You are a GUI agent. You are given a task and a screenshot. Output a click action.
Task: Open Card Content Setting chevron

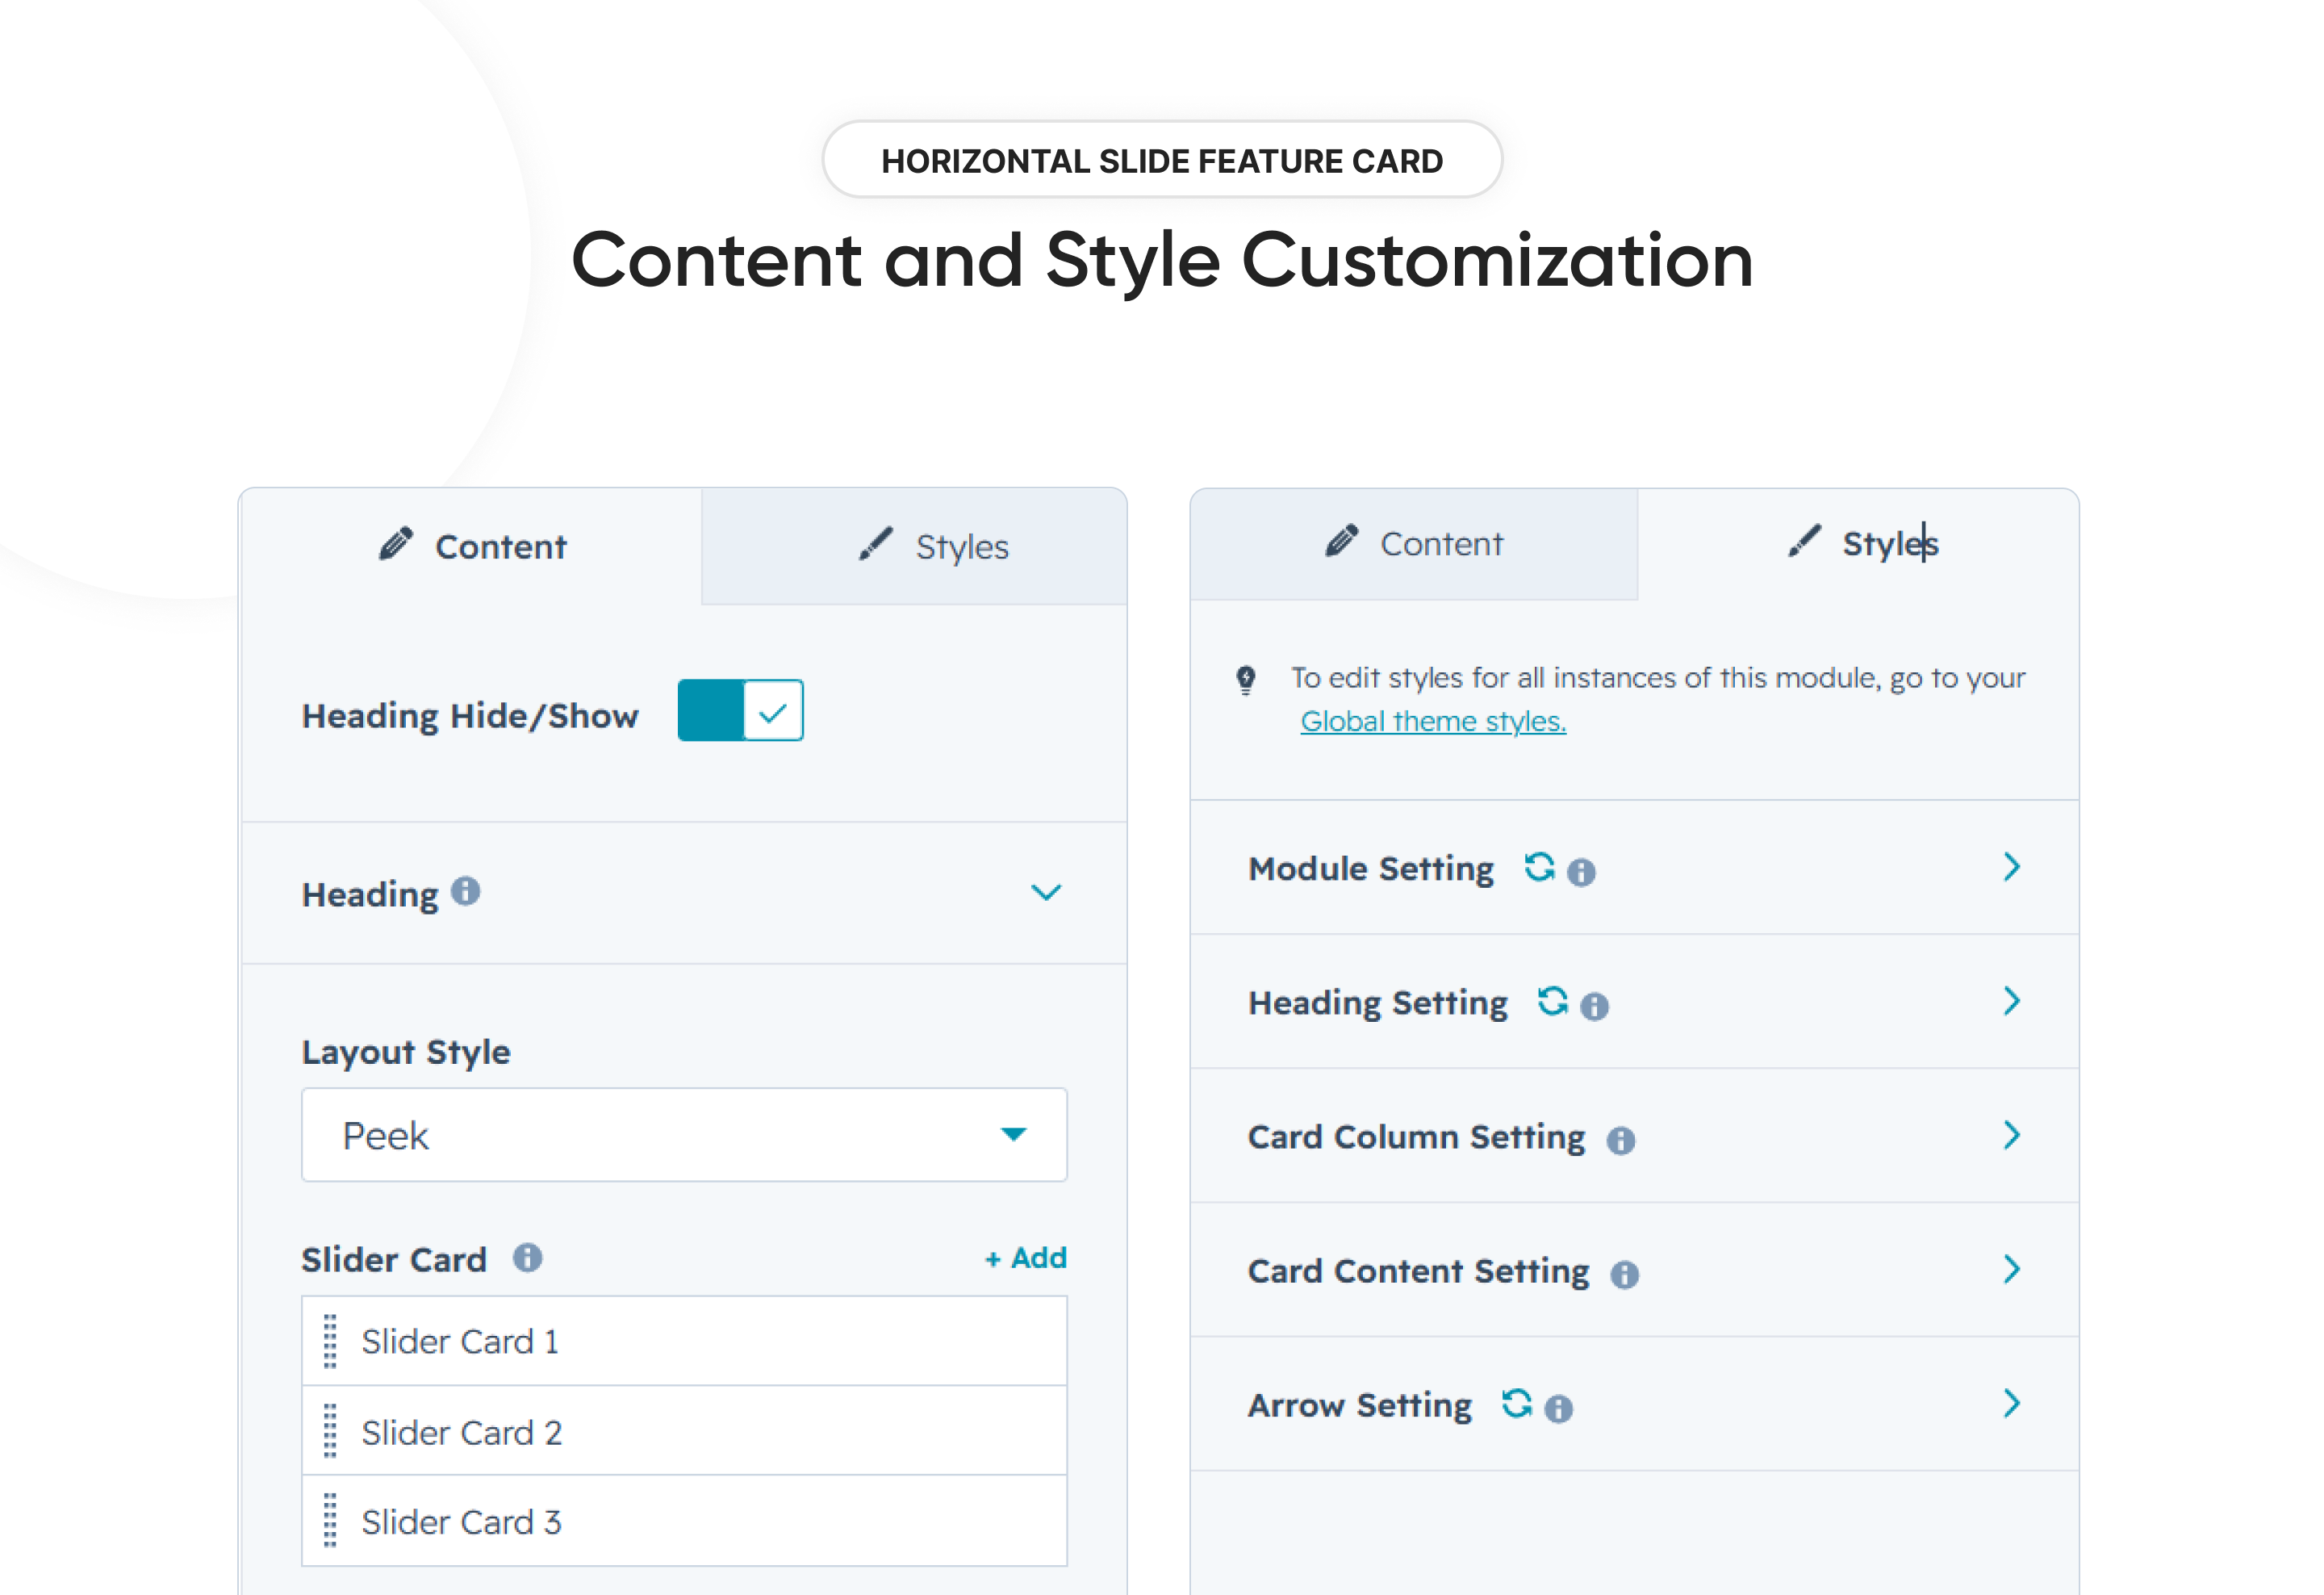pyautogui.click(x=2013, y=1269)
